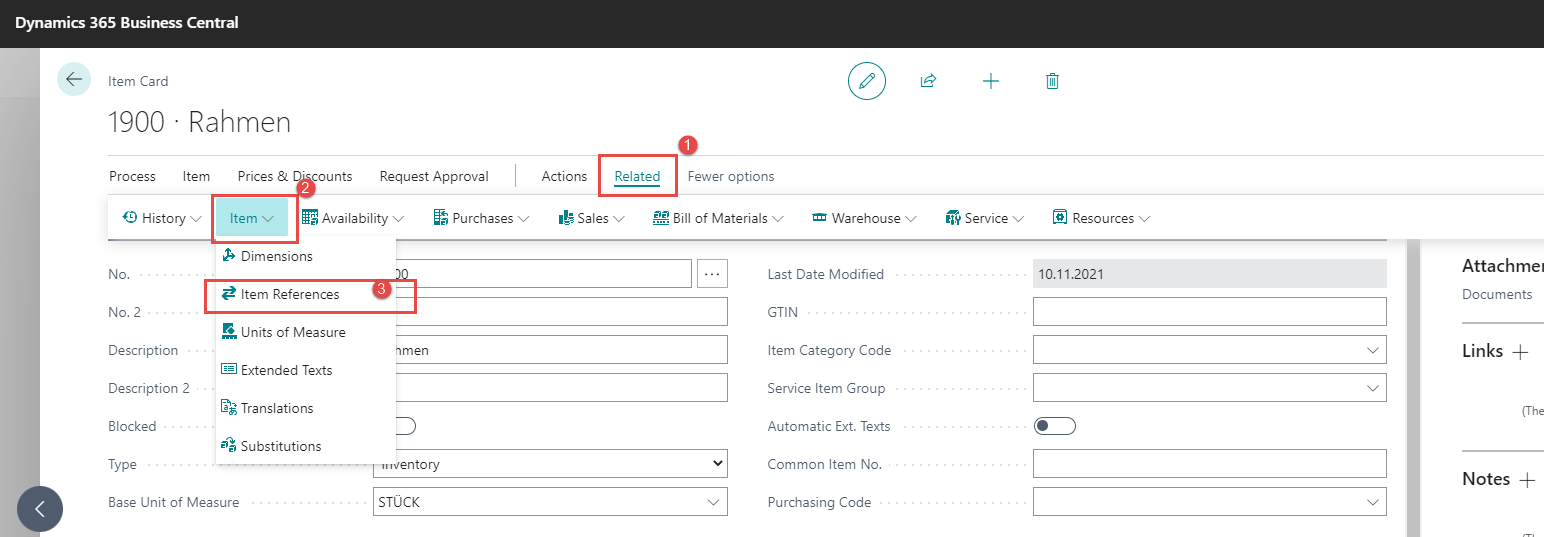The width and height of the screenshot is (1544, 537).
Task: Choose Units of Measure menu entry
Action: 306,332
